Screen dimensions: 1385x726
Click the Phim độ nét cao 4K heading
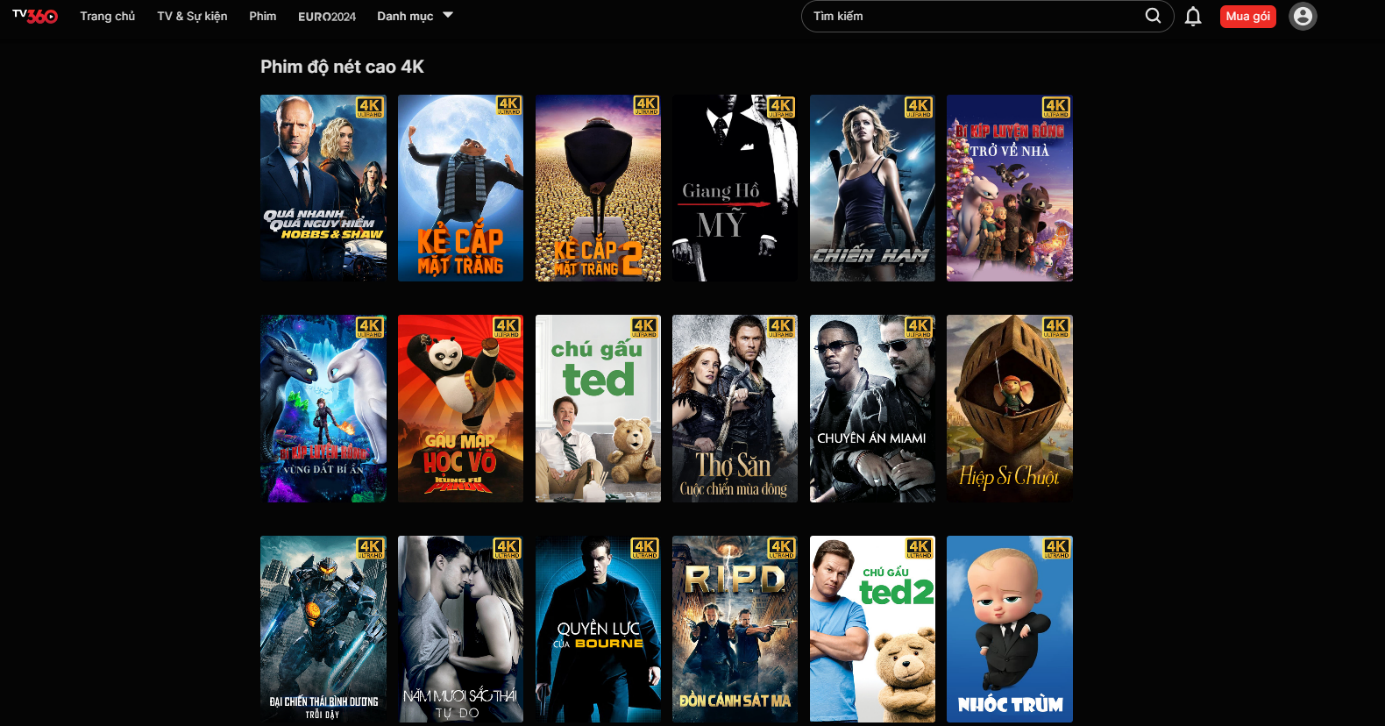[342, 67]
